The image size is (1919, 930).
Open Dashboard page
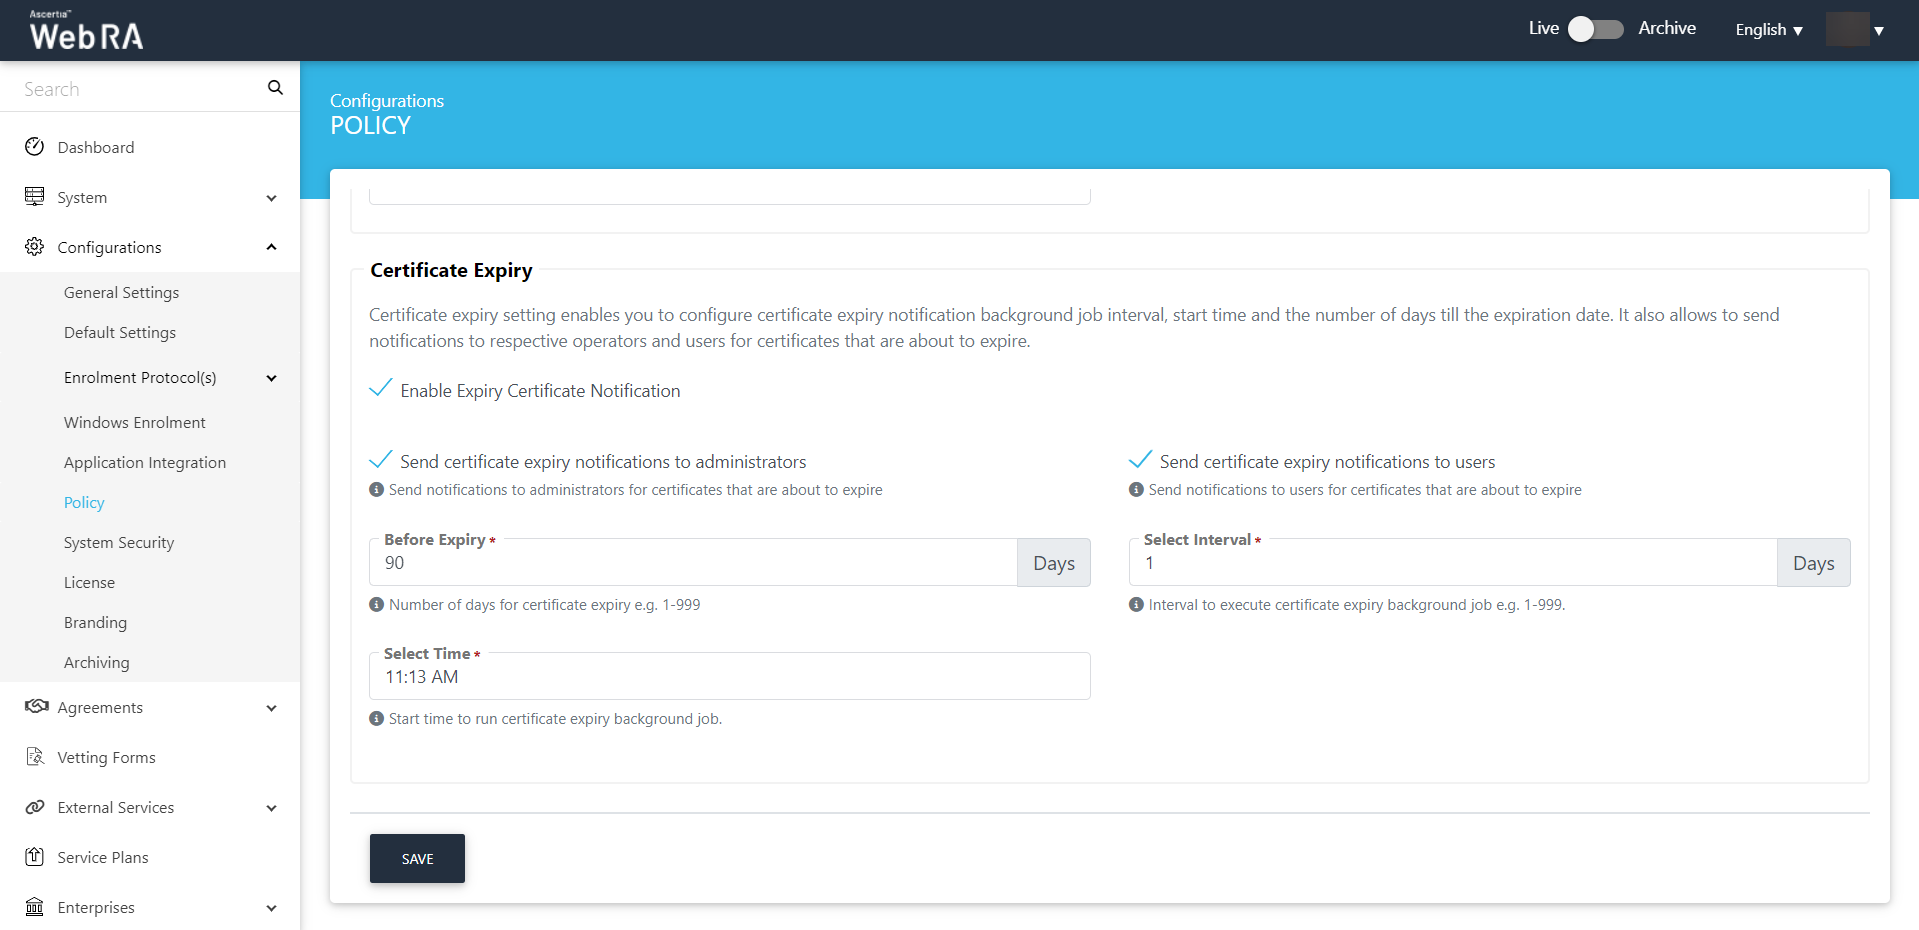(x=96, y=147)
